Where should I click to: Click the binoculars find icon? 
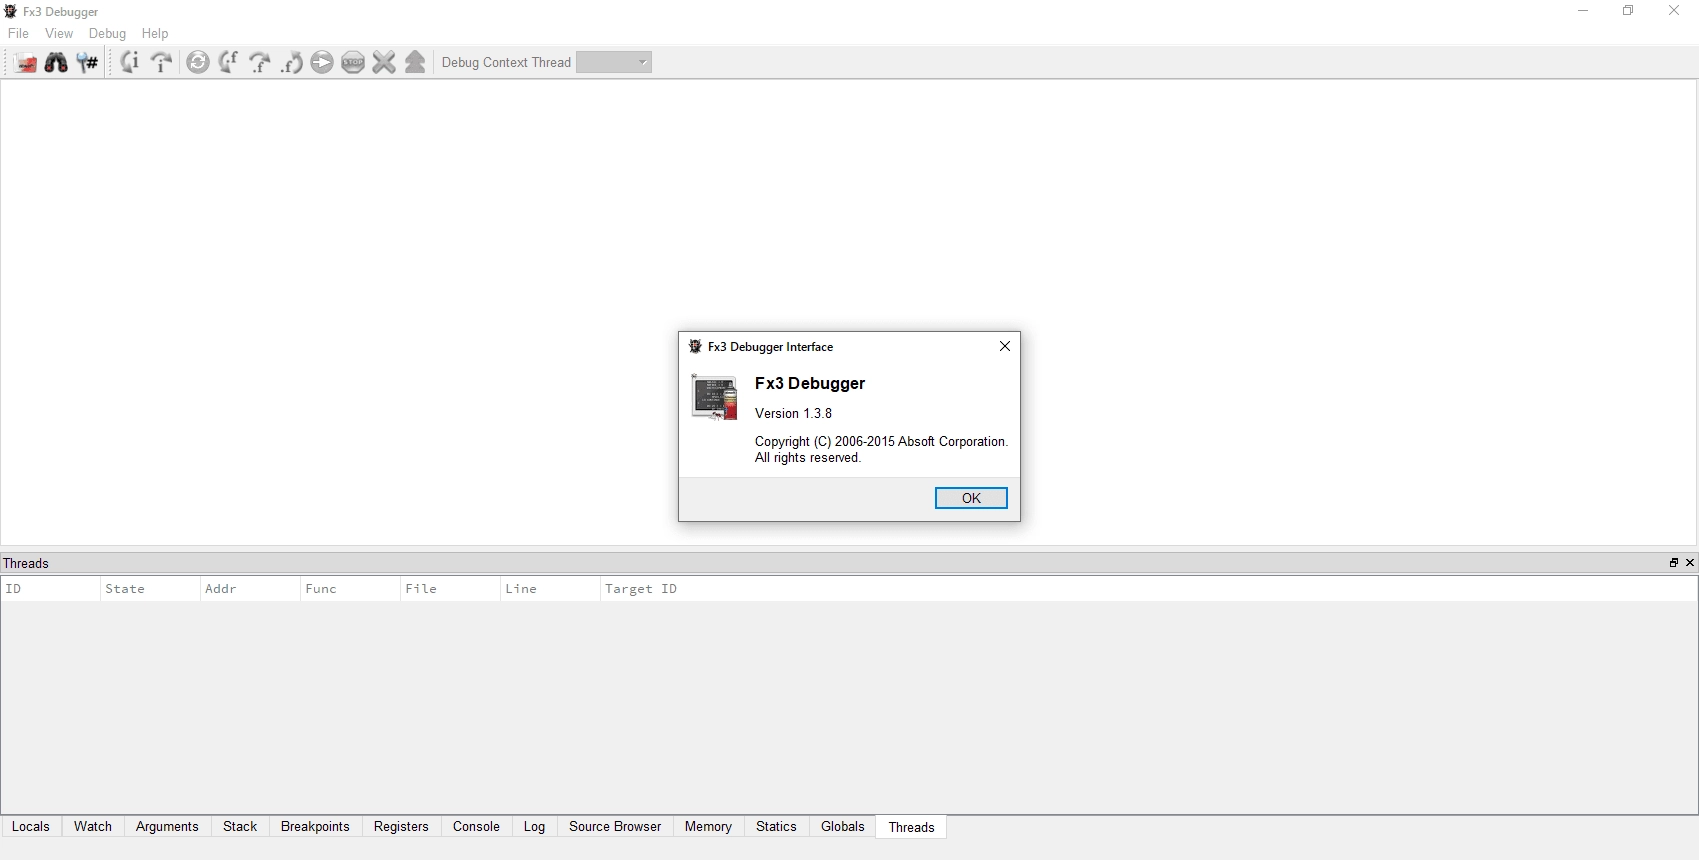[x=56, y=62]
